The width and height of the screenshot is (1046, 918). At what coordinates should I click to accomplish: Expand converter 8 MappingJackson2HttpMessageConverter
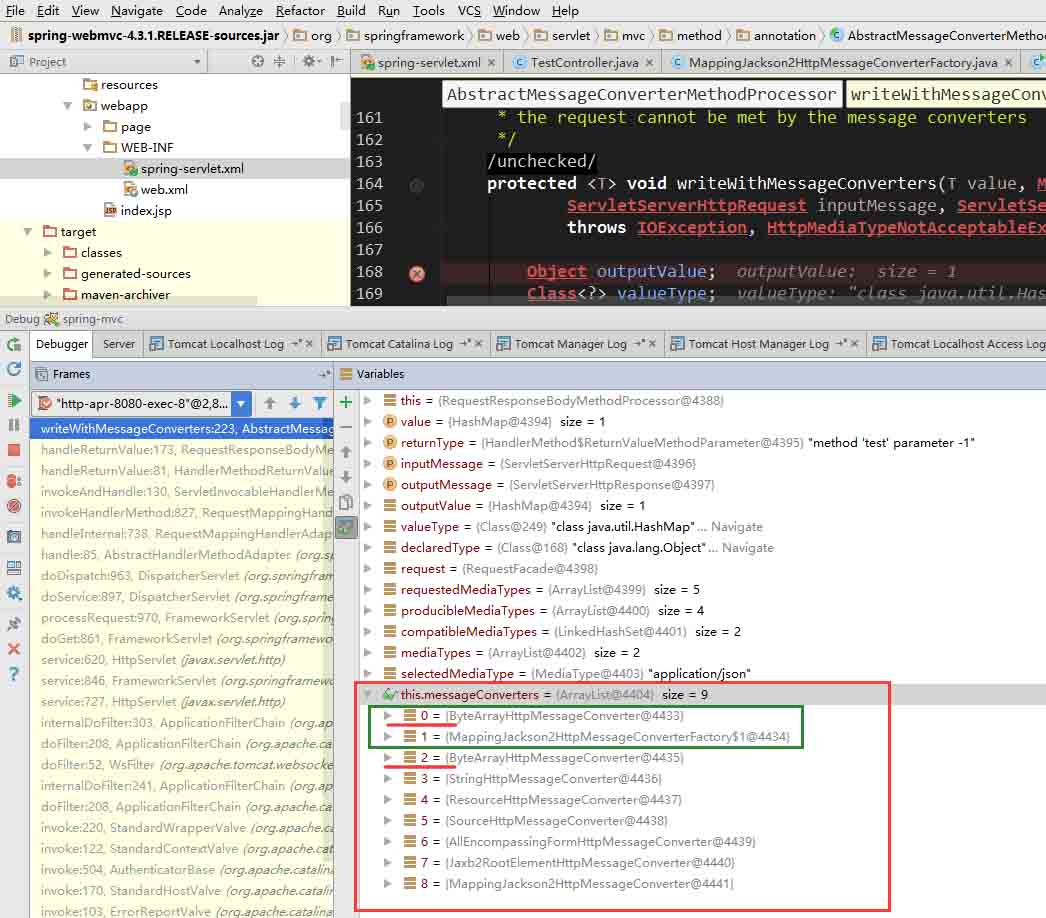click(x=387, y=883)
